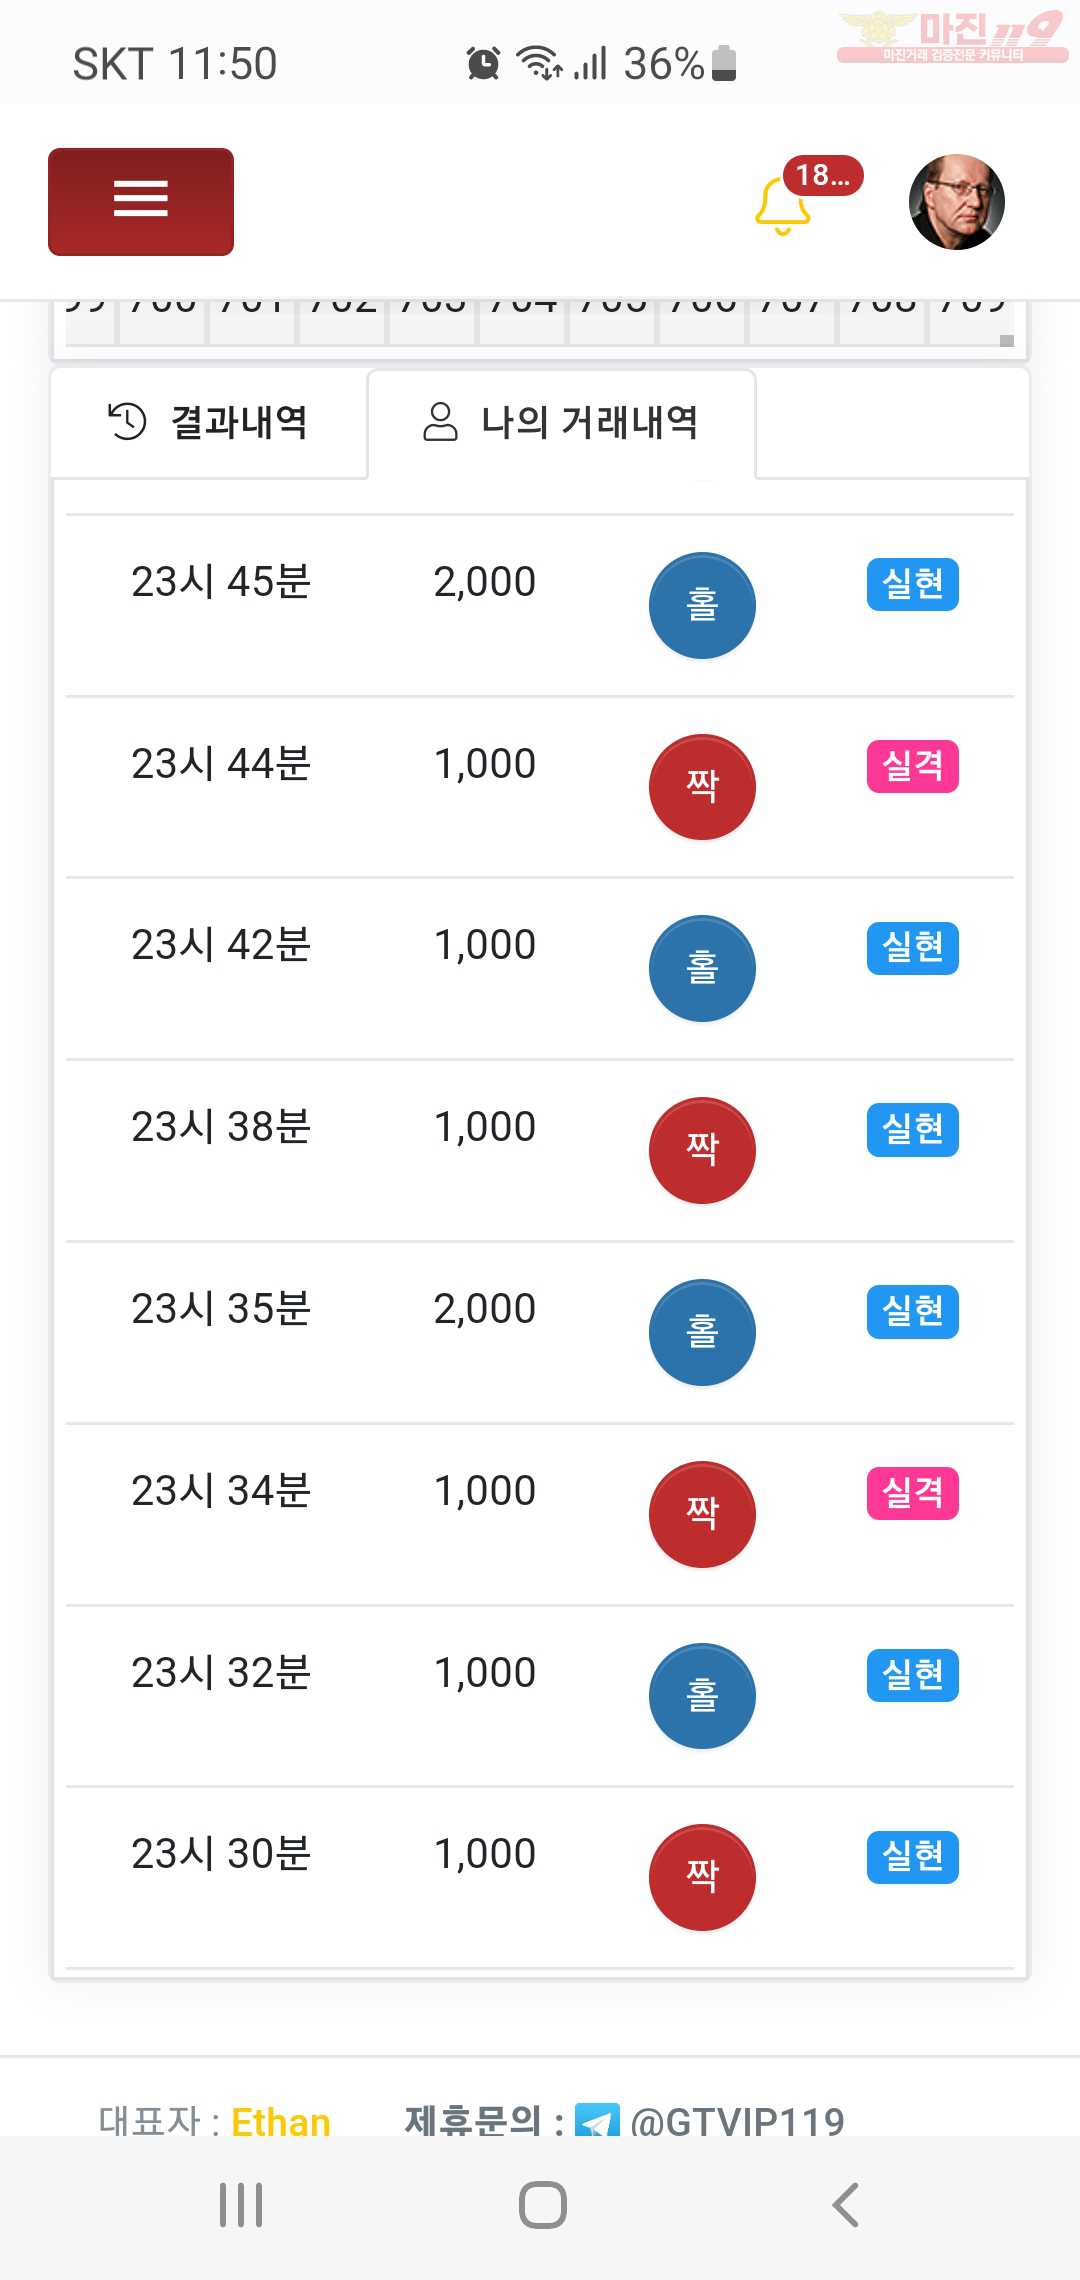Tap blue 홀 circle for 23시 42분

(x=702, y=968)
